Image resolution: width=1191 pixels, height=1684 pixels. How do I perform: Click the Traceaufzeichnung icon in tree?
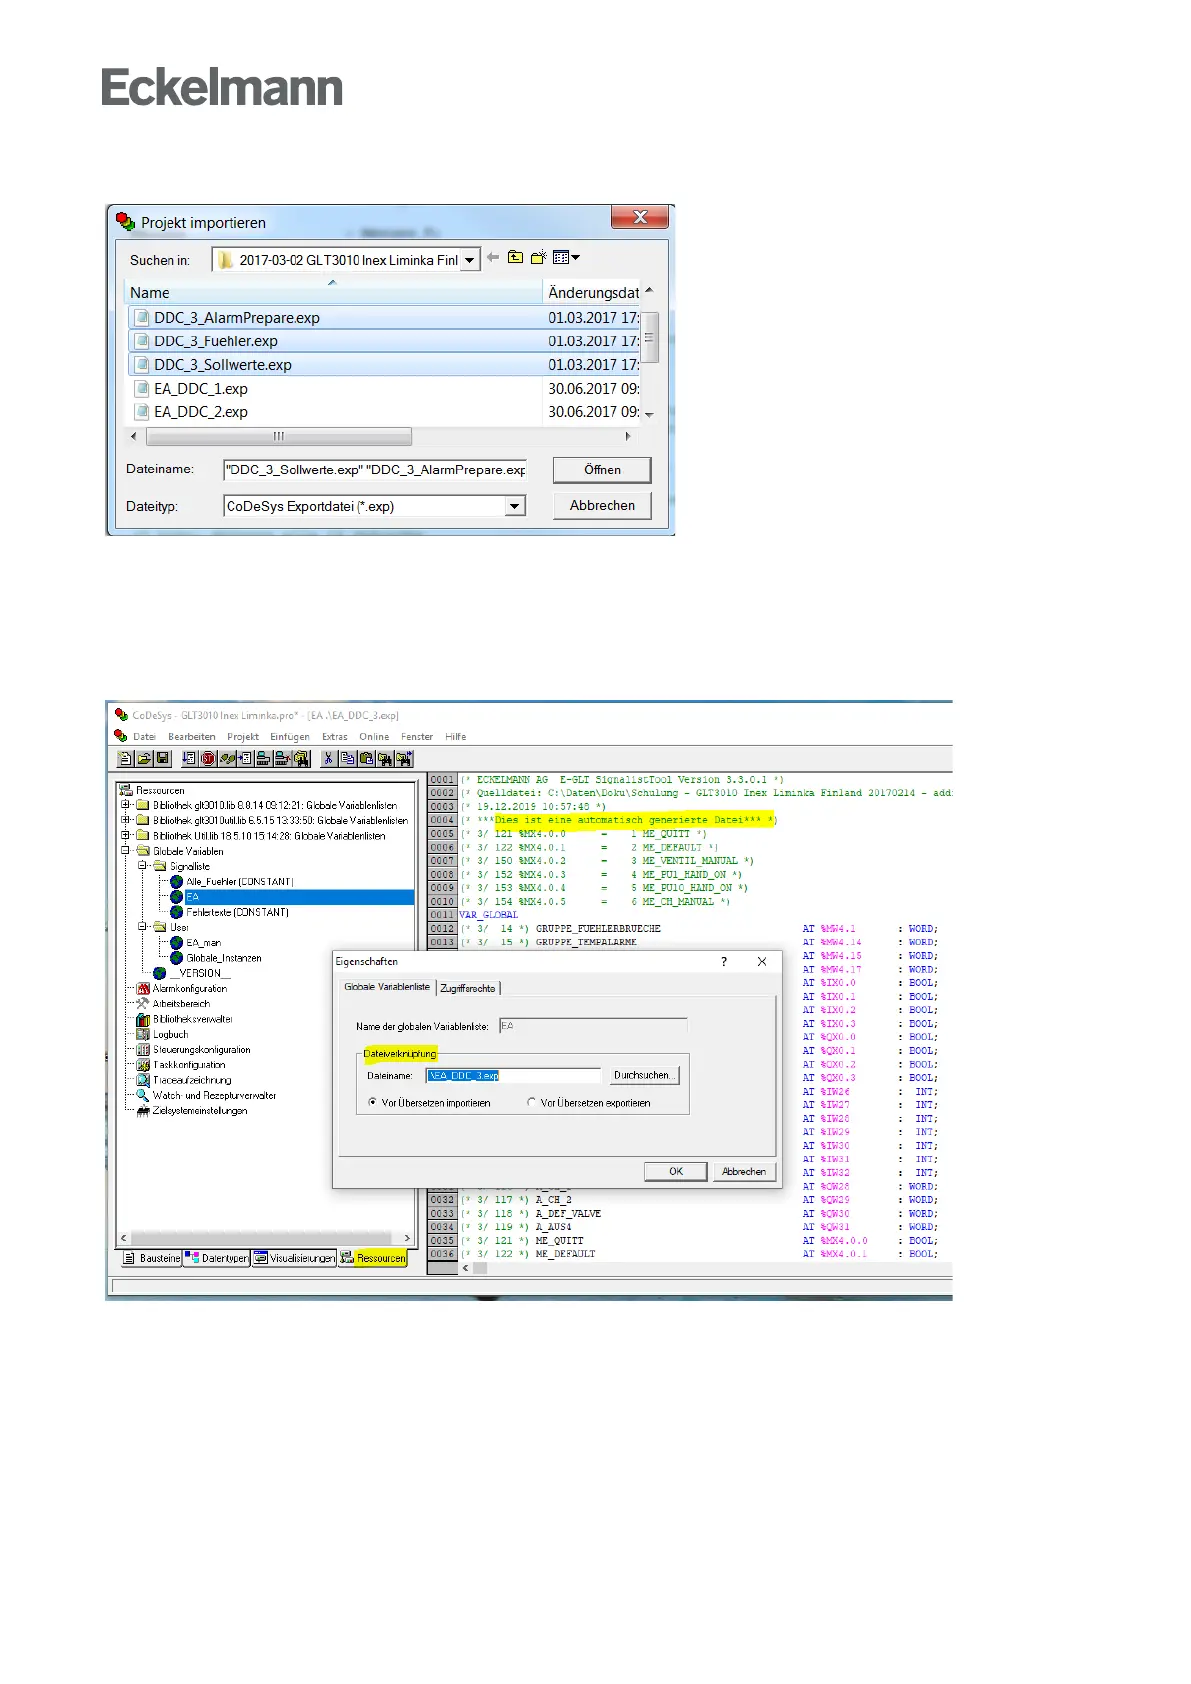[x=143, y=1080]
